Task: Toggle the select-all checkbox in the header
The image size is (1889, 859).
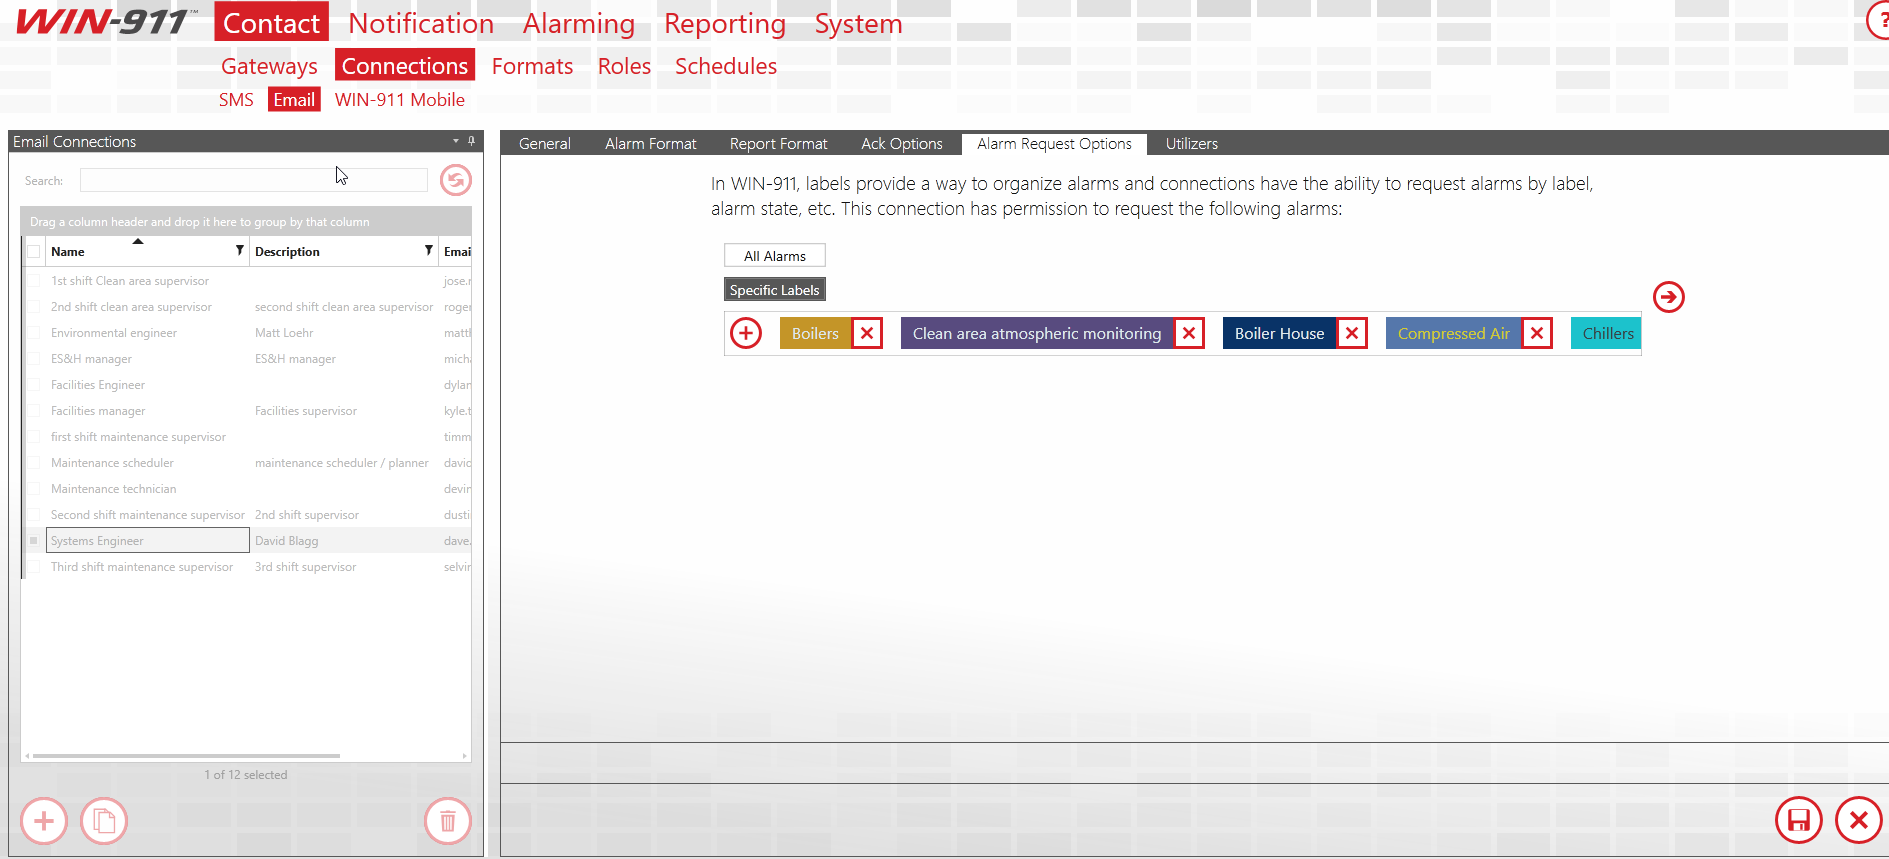Action: pyautogui.click(x=34, y=252)
